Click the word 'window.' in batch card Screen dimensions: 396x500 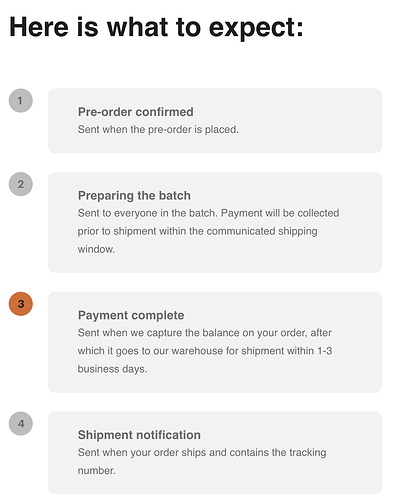click(x=96, y=249)
